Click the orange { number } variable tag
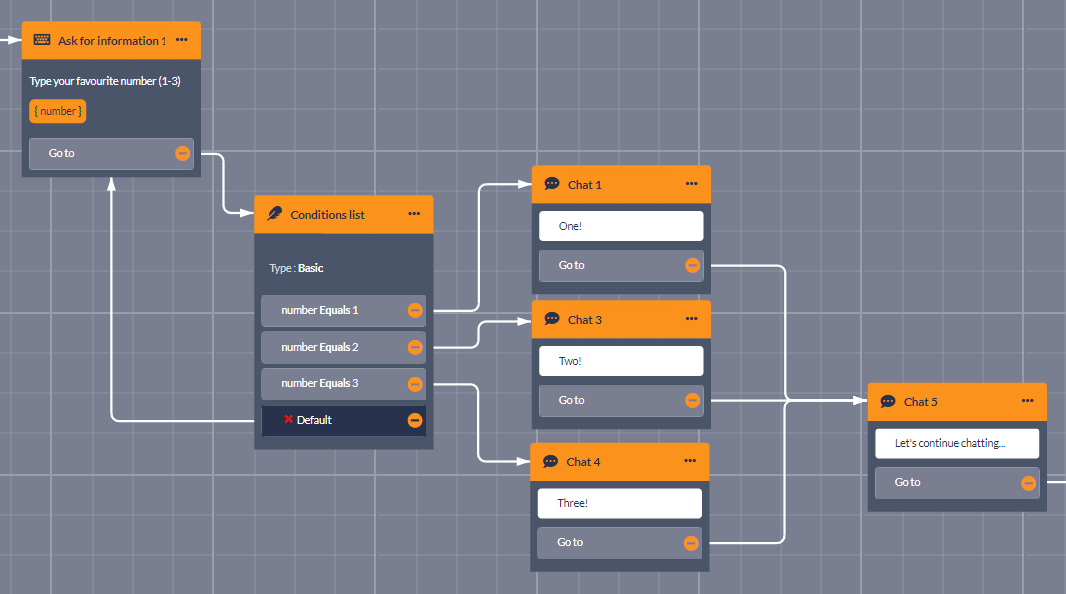 (x=58, y=111)
